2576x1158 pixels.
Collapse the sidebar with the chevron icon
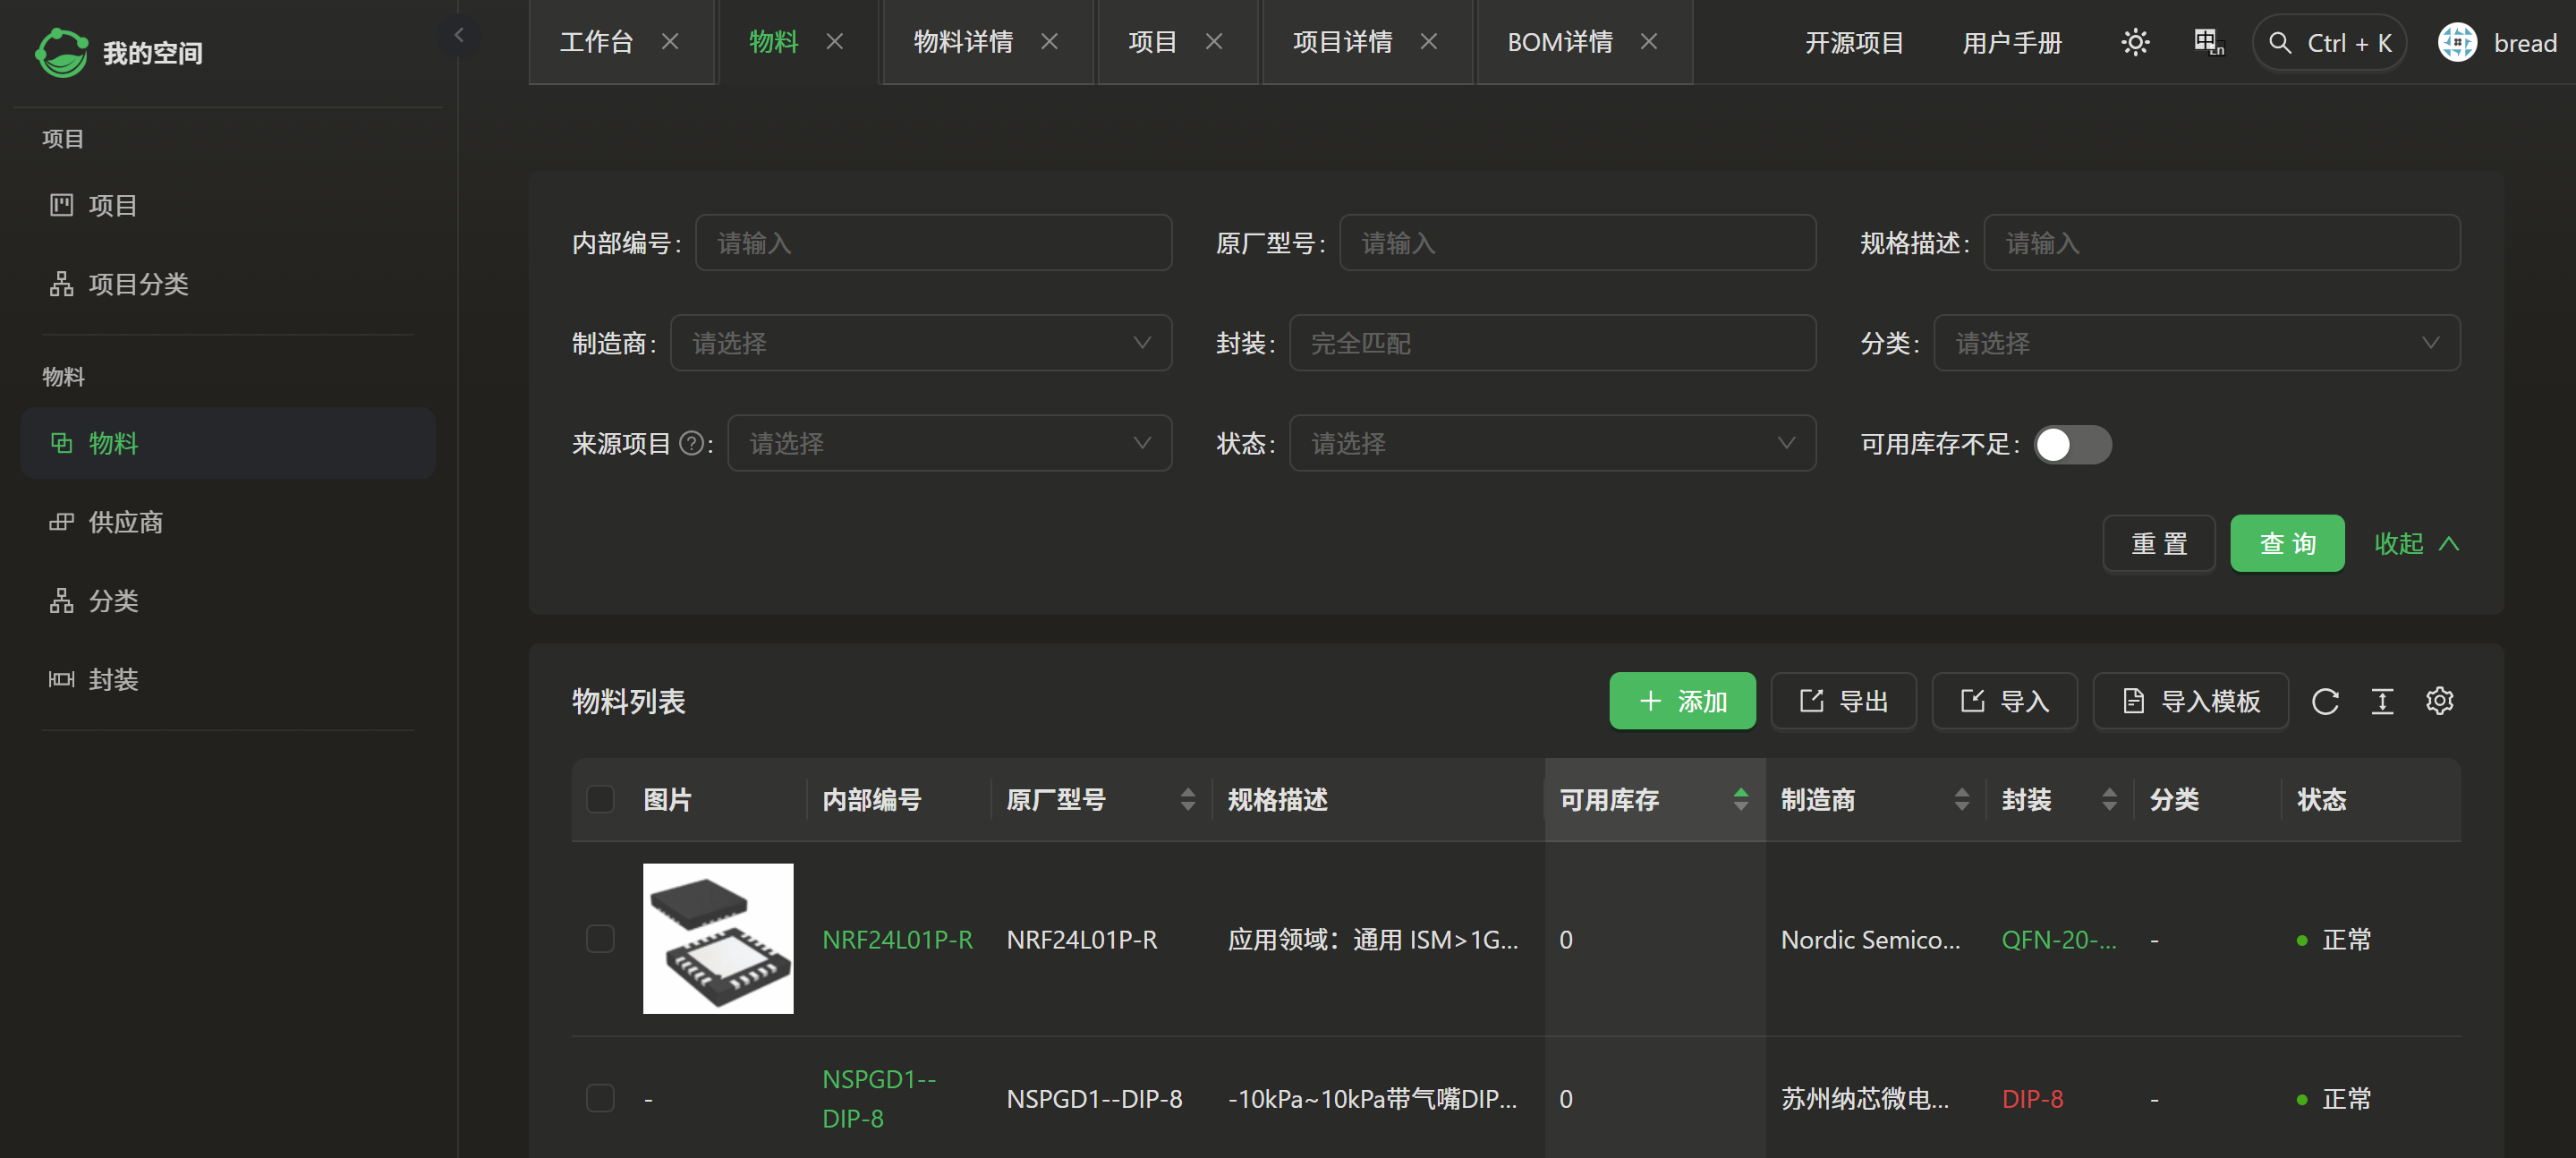(x=459, y=36)
